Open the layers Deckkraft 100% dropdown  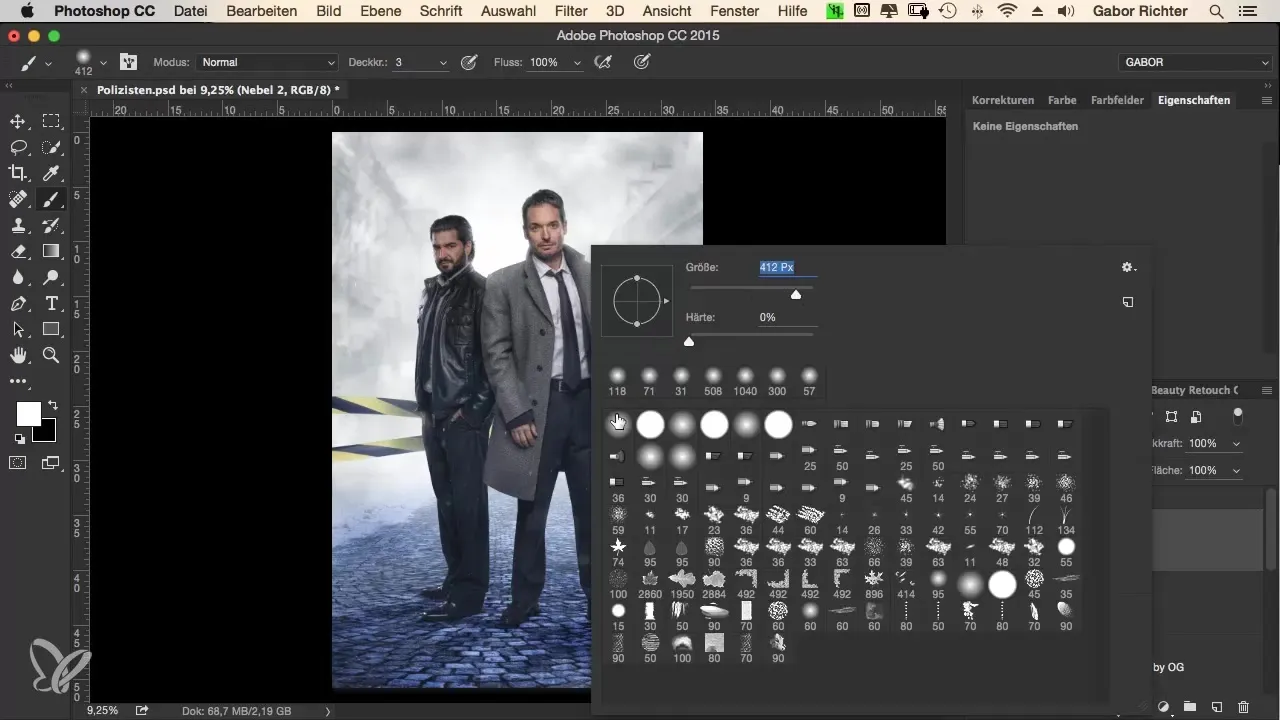click(1237, 443)
